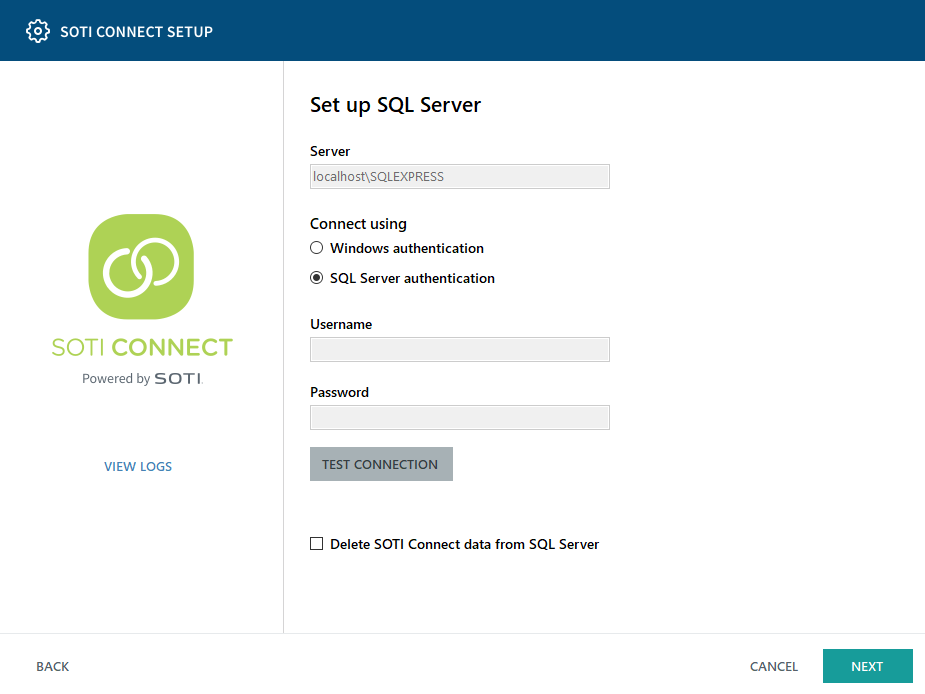Open VIEW LOGS link
The image size is (925, 694).
click(138, 466)
